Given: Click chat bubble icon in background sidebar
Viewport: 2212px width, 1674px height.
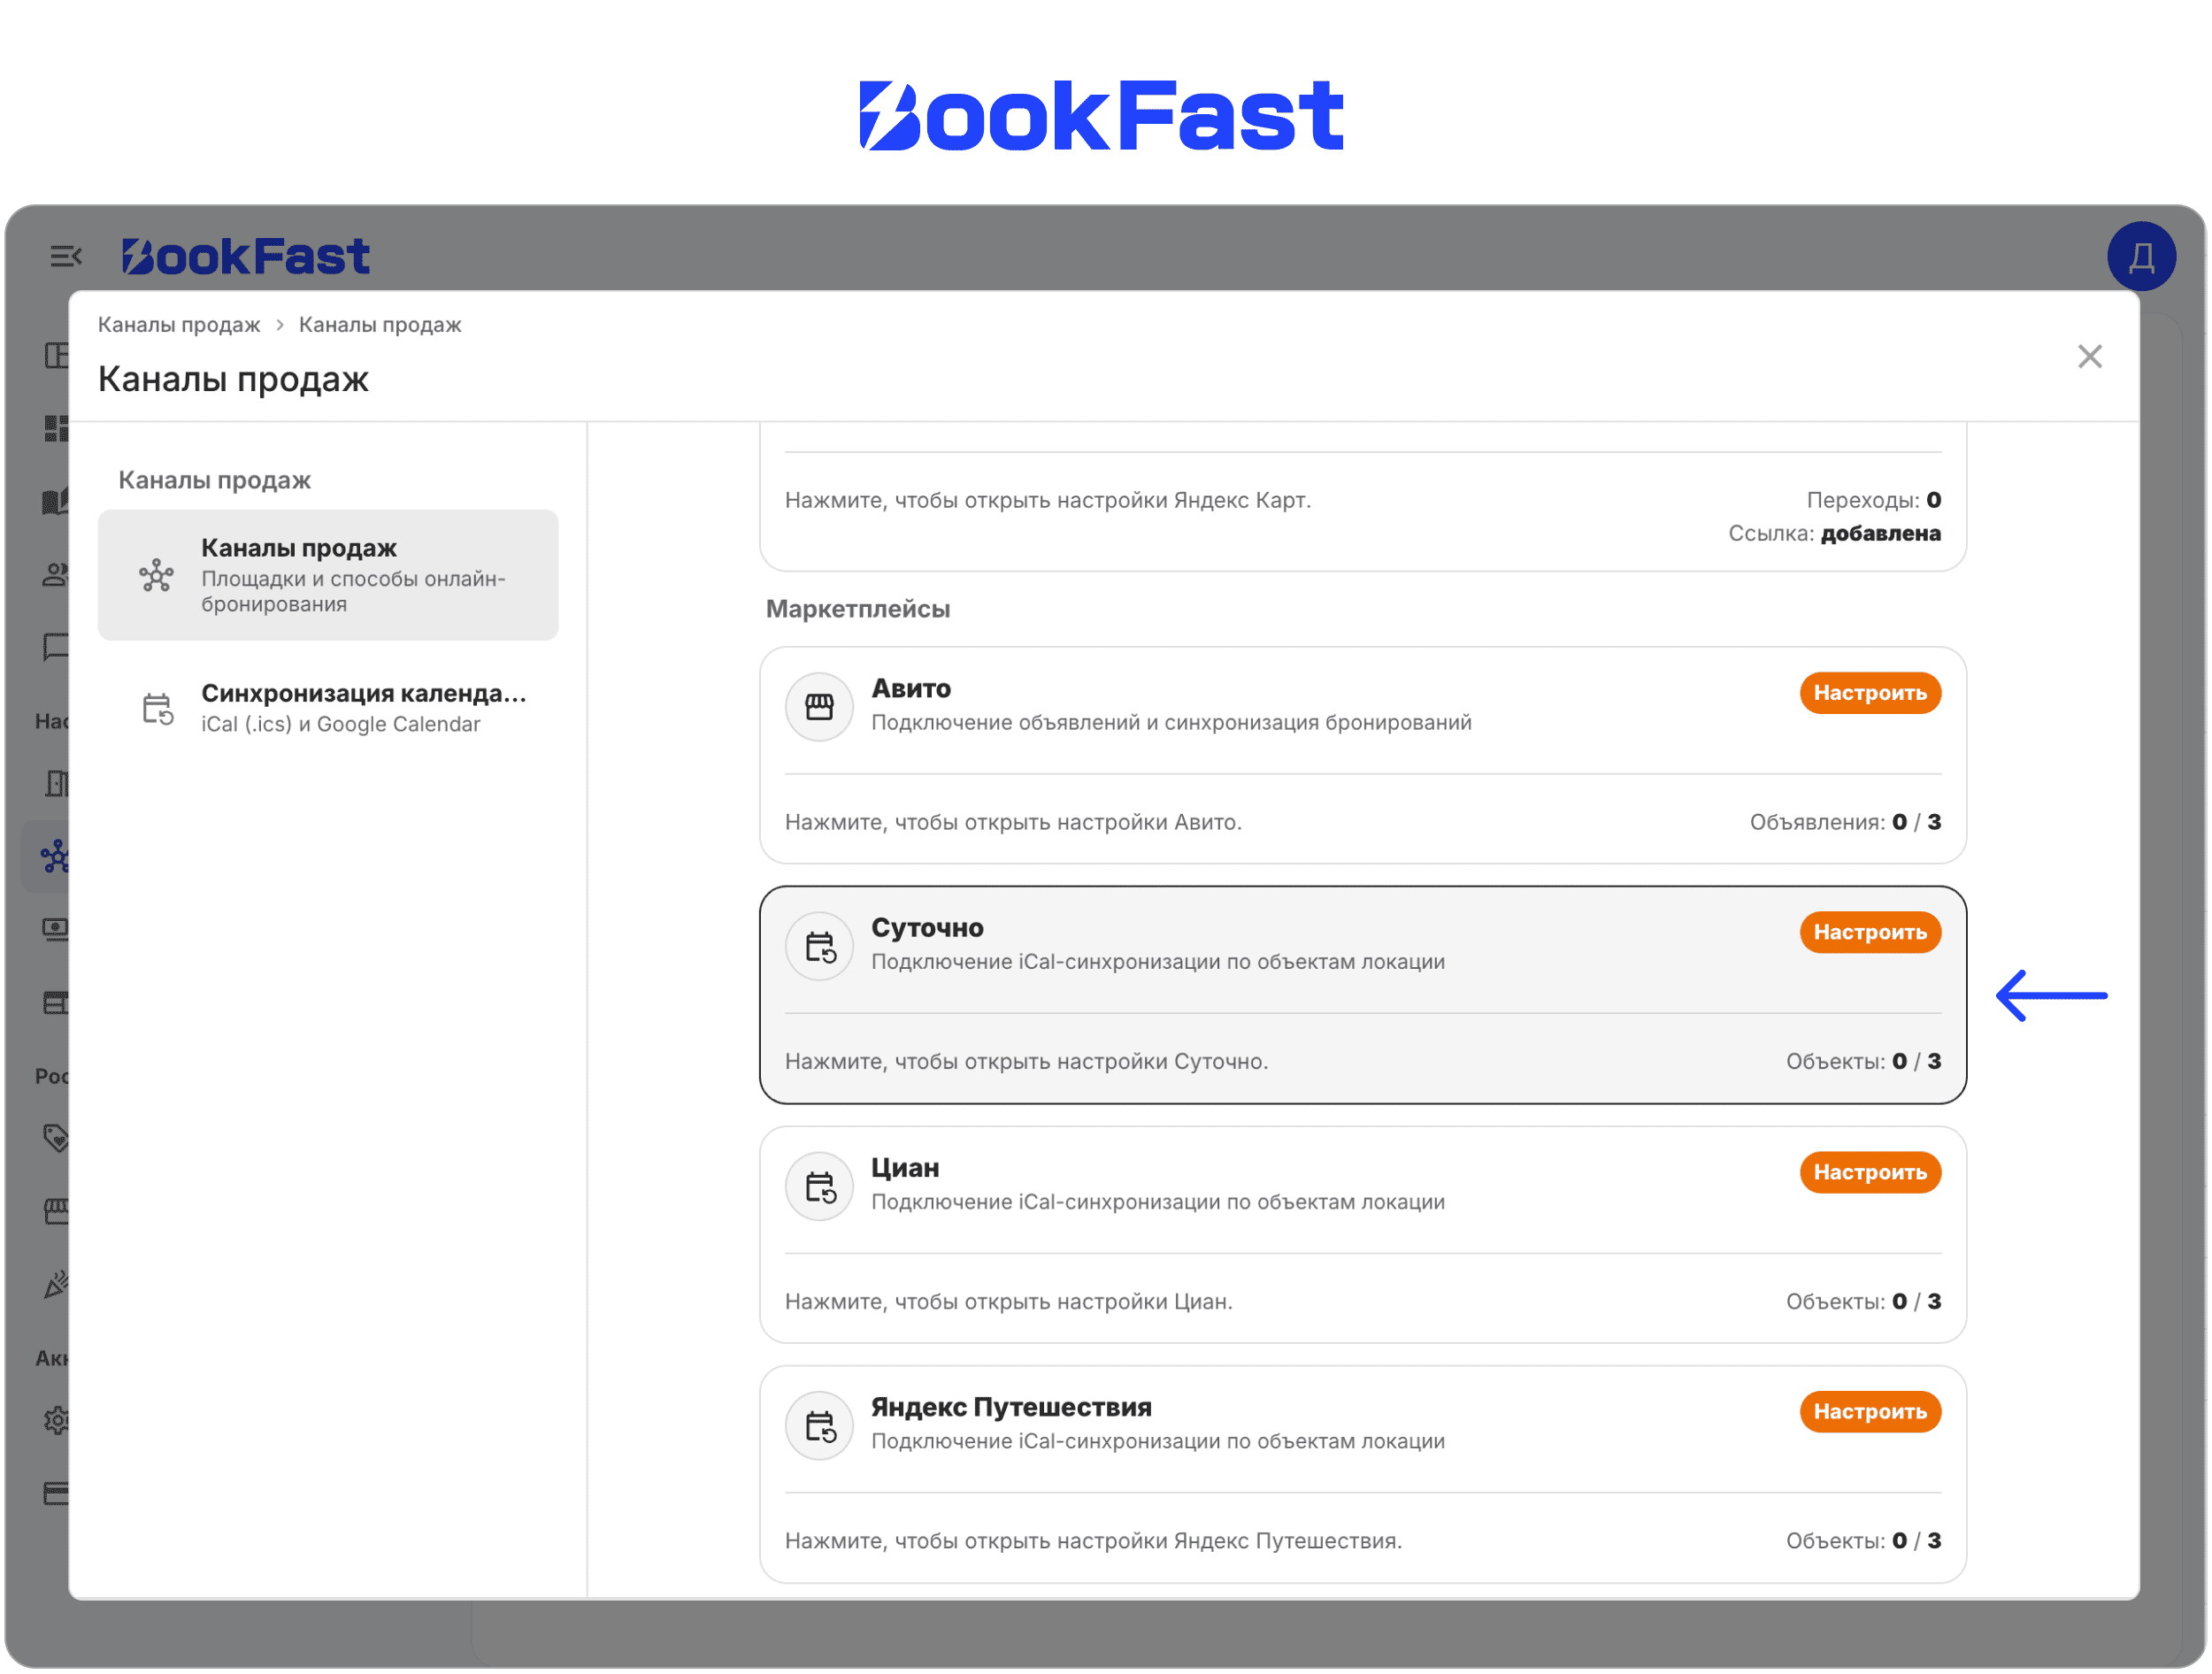Looking at the screenshot, I should click(56, 646).
